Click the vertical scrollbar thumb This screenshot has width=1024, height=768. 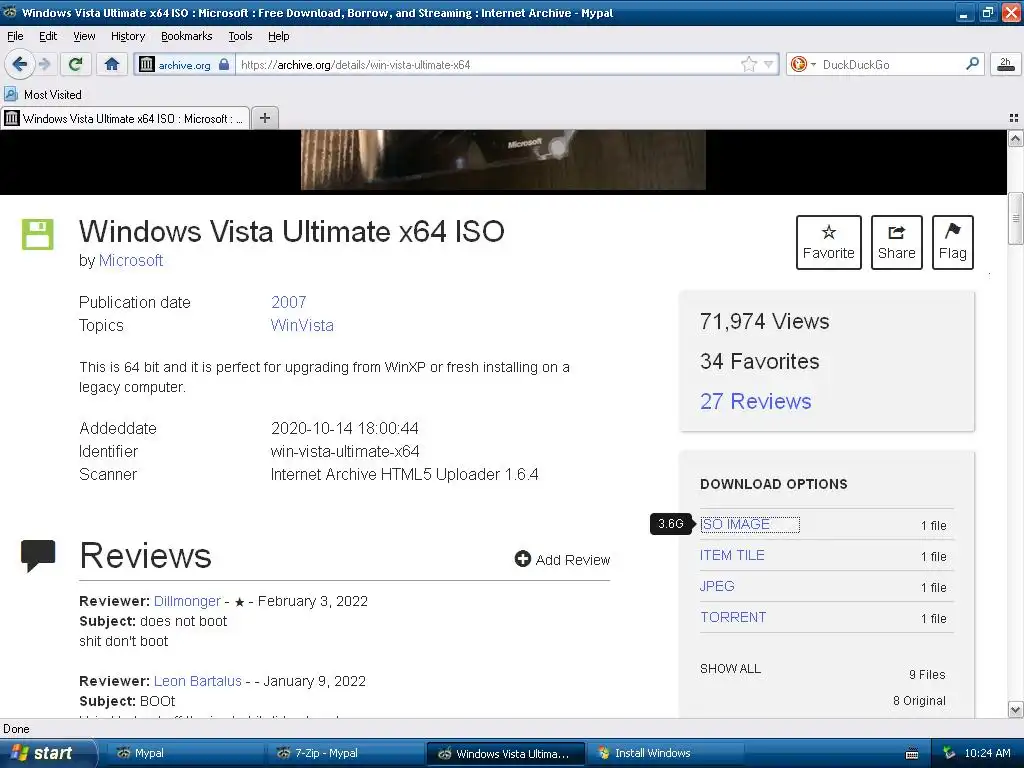(1015, 218)
